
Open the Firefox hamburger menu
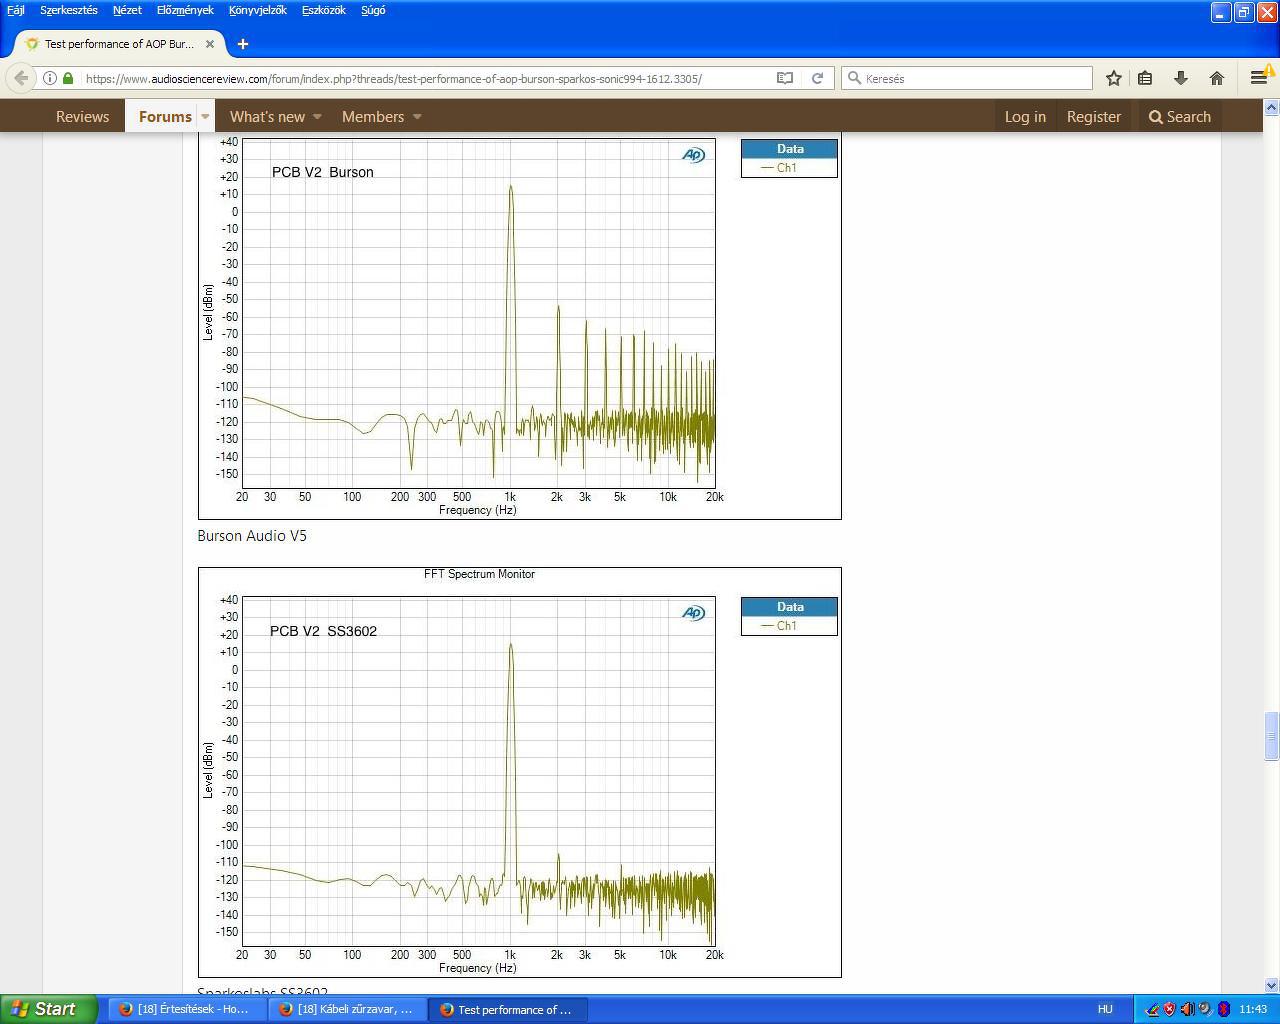pyautogui.click(x=1259, y=78)
